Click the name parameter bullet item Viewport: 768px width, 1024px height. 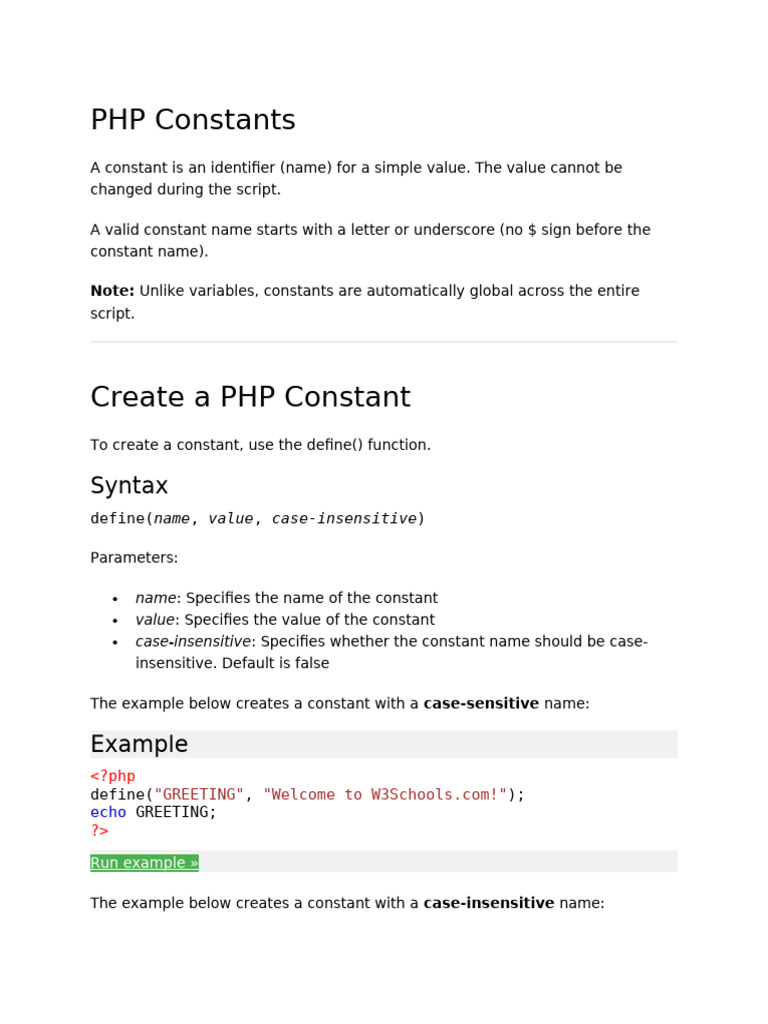[x=286, y=598]
